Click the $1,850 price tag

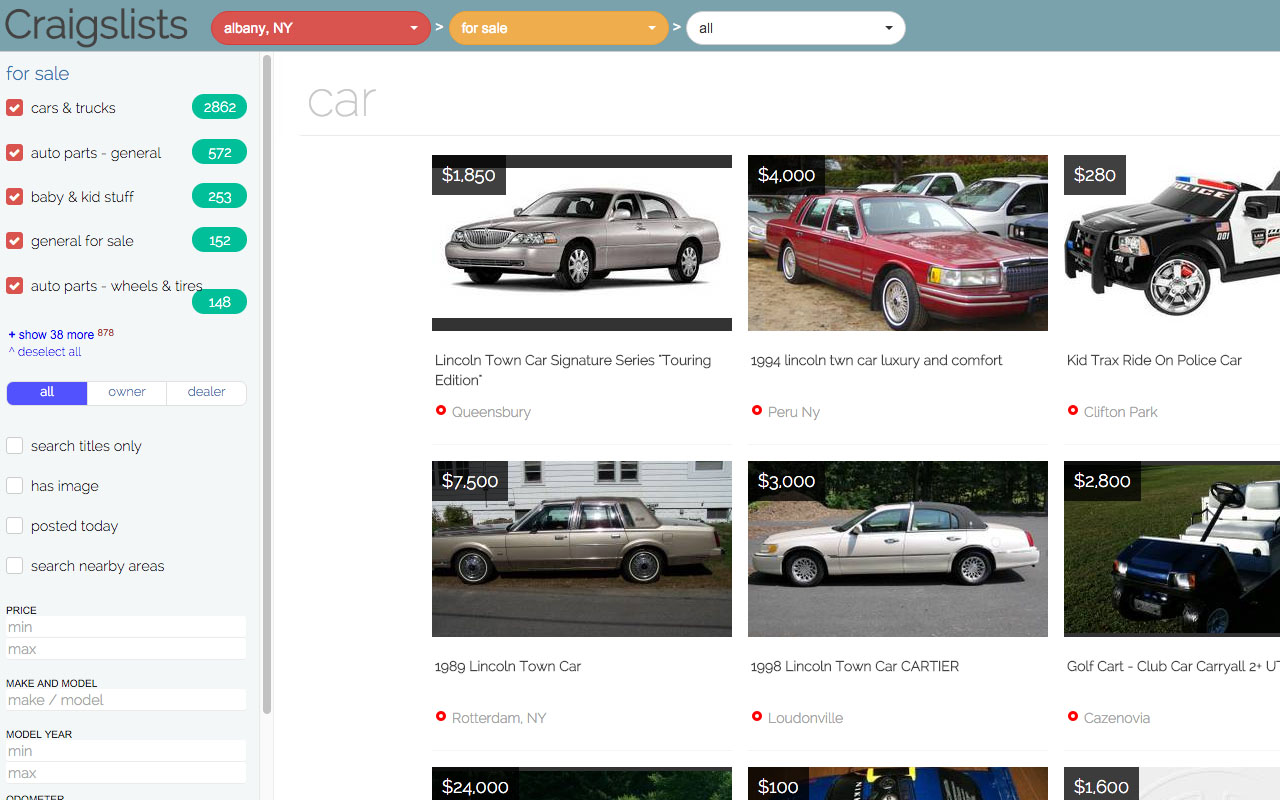[469, 175]
